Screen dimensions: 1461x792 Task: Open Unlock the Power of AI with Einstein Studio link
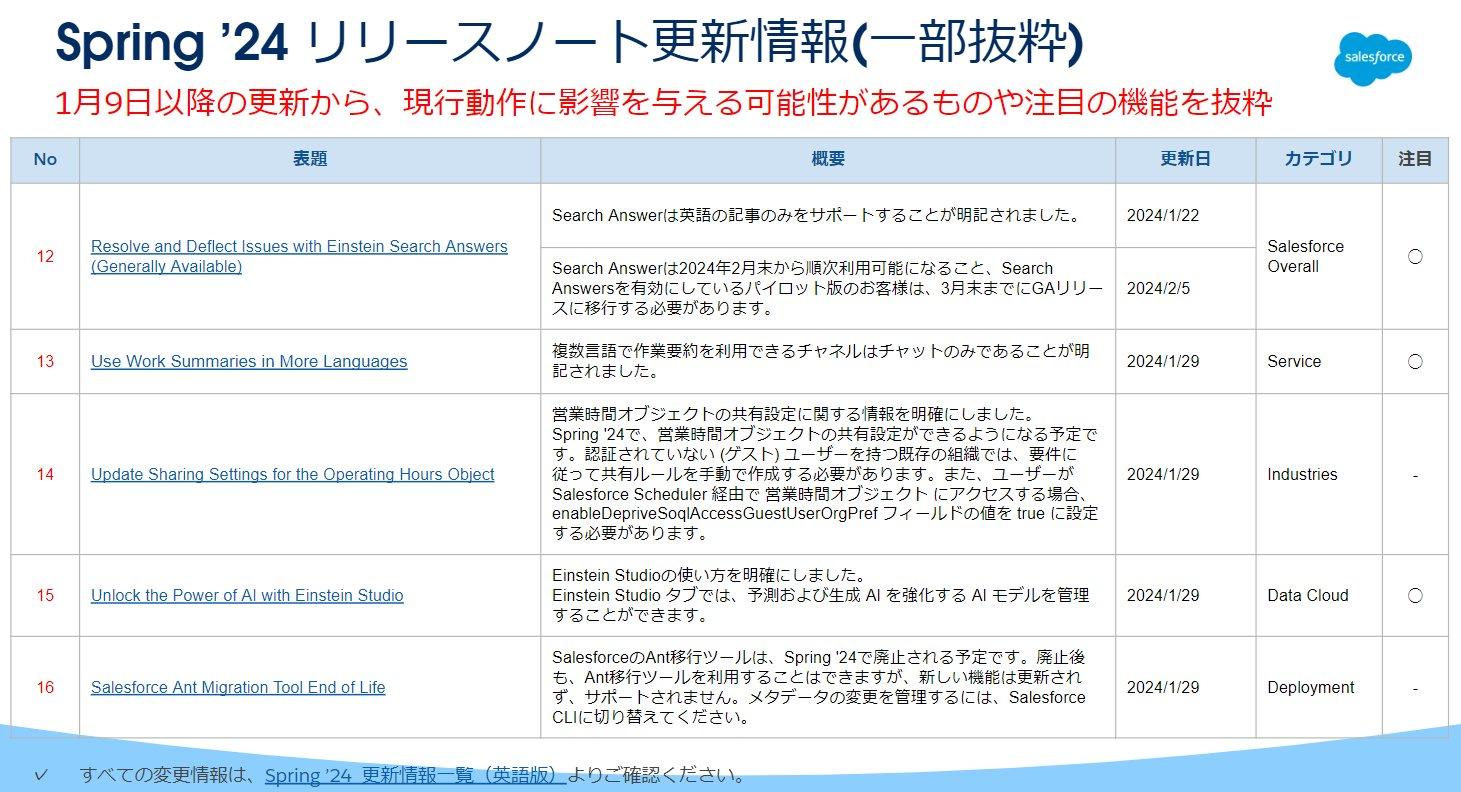click(x=247, y=595)
